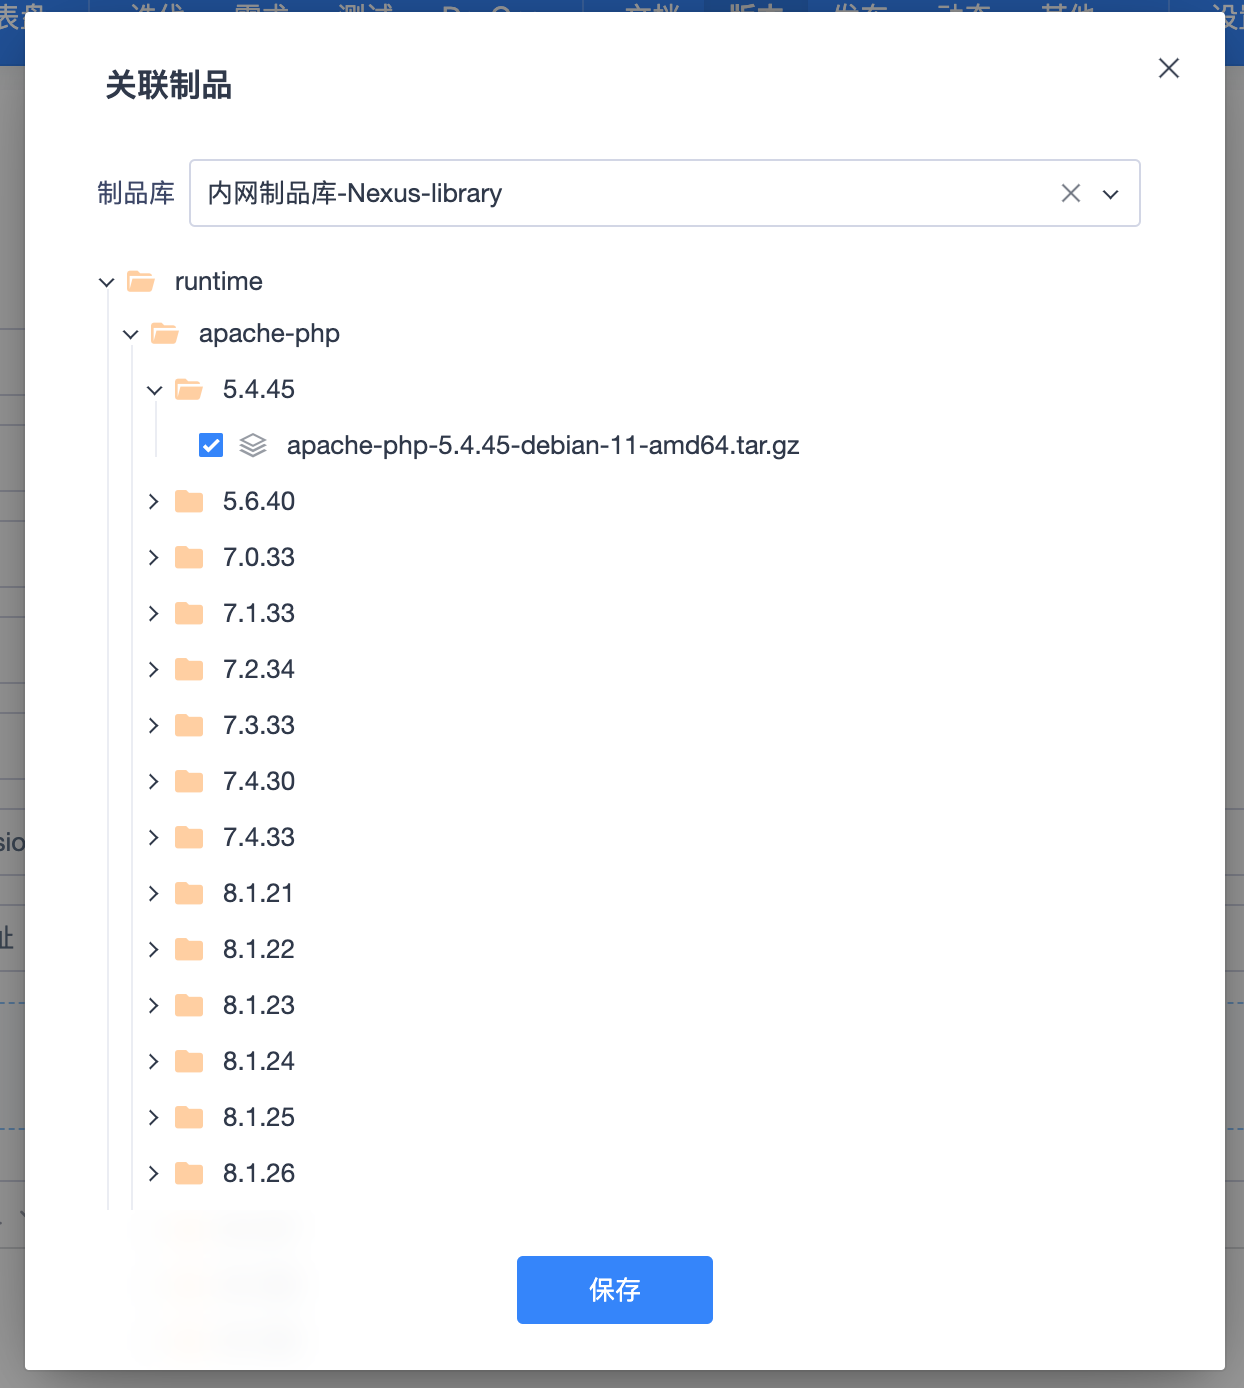Click the 8.1.26 folder icon
The height and width of the screenshot is (1388, 1244).
189,1173
